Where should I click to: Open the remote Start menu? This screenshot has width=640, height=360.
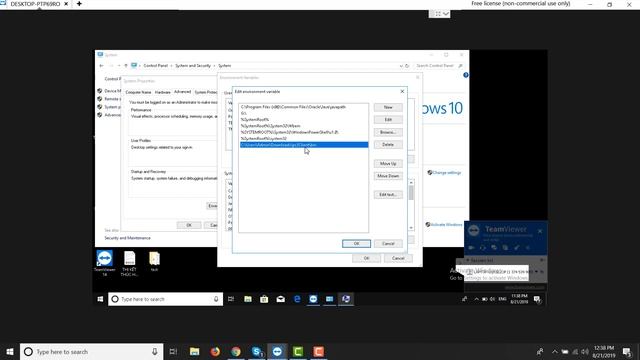(x=100, y=299)
